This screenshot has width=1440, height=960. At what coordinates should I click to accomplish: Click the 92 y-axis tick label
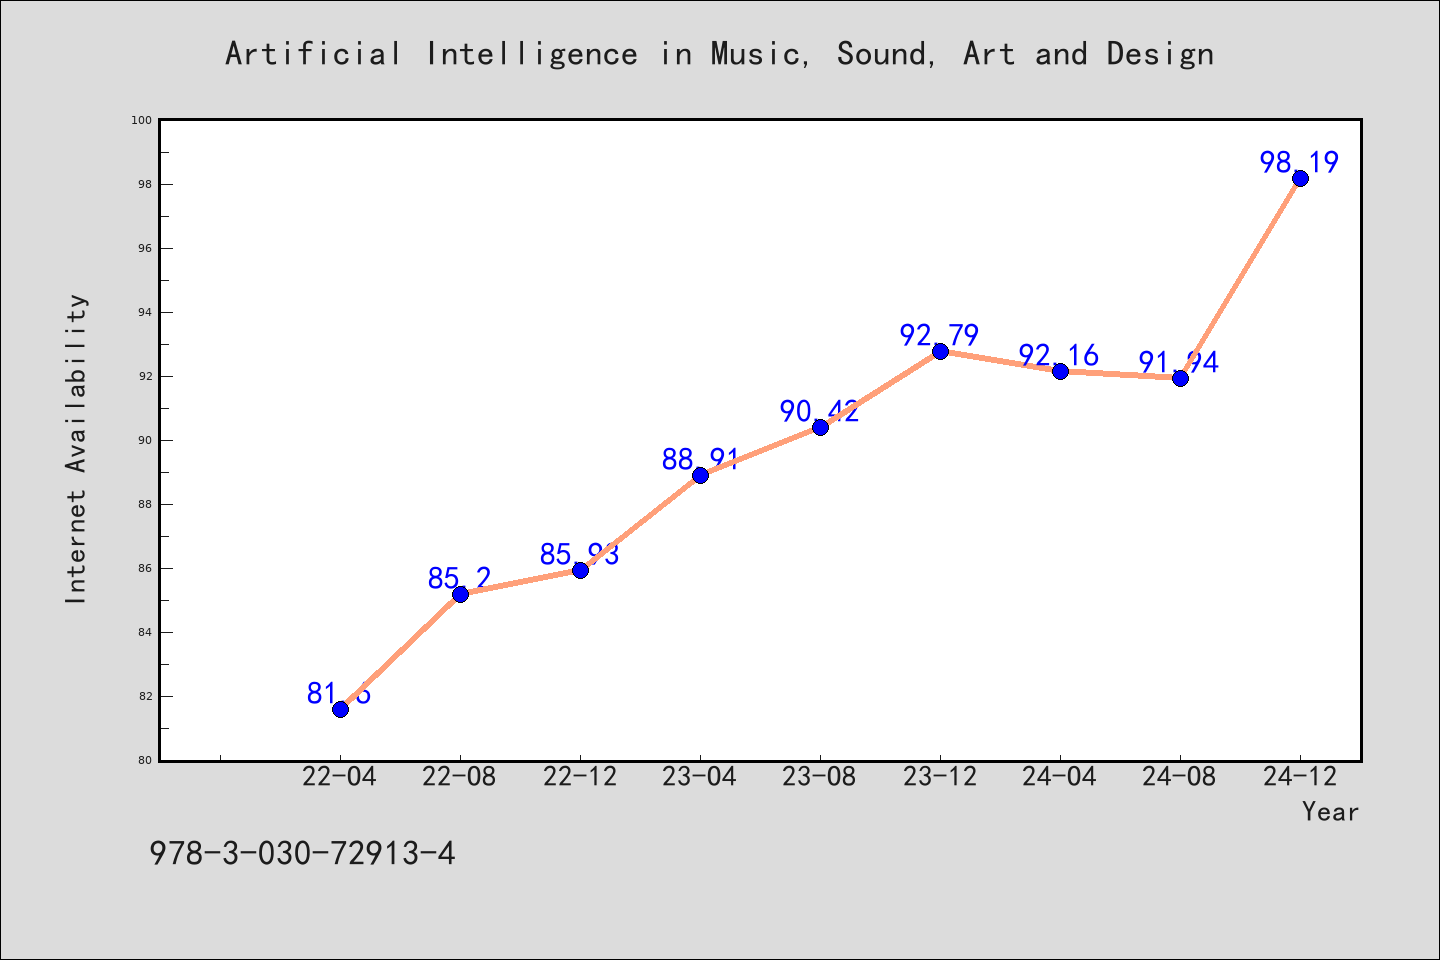coord(146,376)
